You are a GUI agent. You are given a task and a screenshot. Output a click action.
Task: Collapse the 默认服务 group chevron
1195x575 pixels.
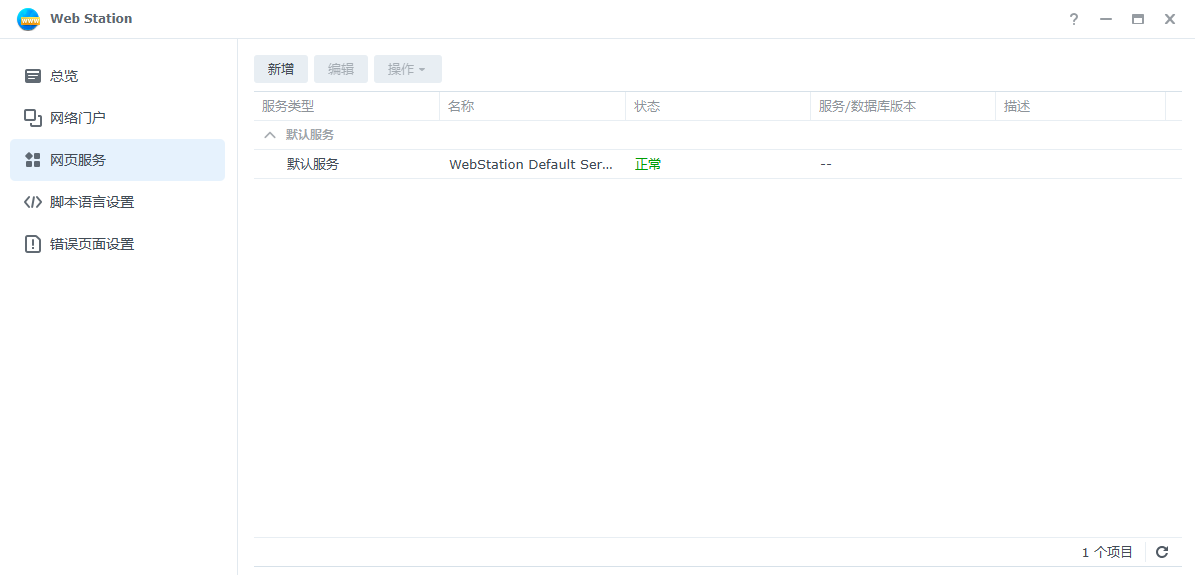pyautogui.click(x=269, y=135)
